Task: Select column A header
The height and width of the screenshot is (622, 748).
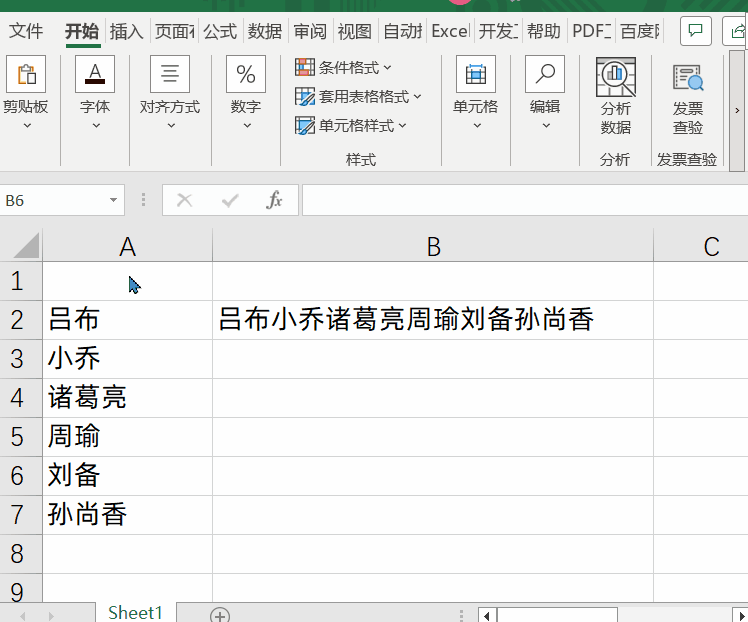Action: 127,247
